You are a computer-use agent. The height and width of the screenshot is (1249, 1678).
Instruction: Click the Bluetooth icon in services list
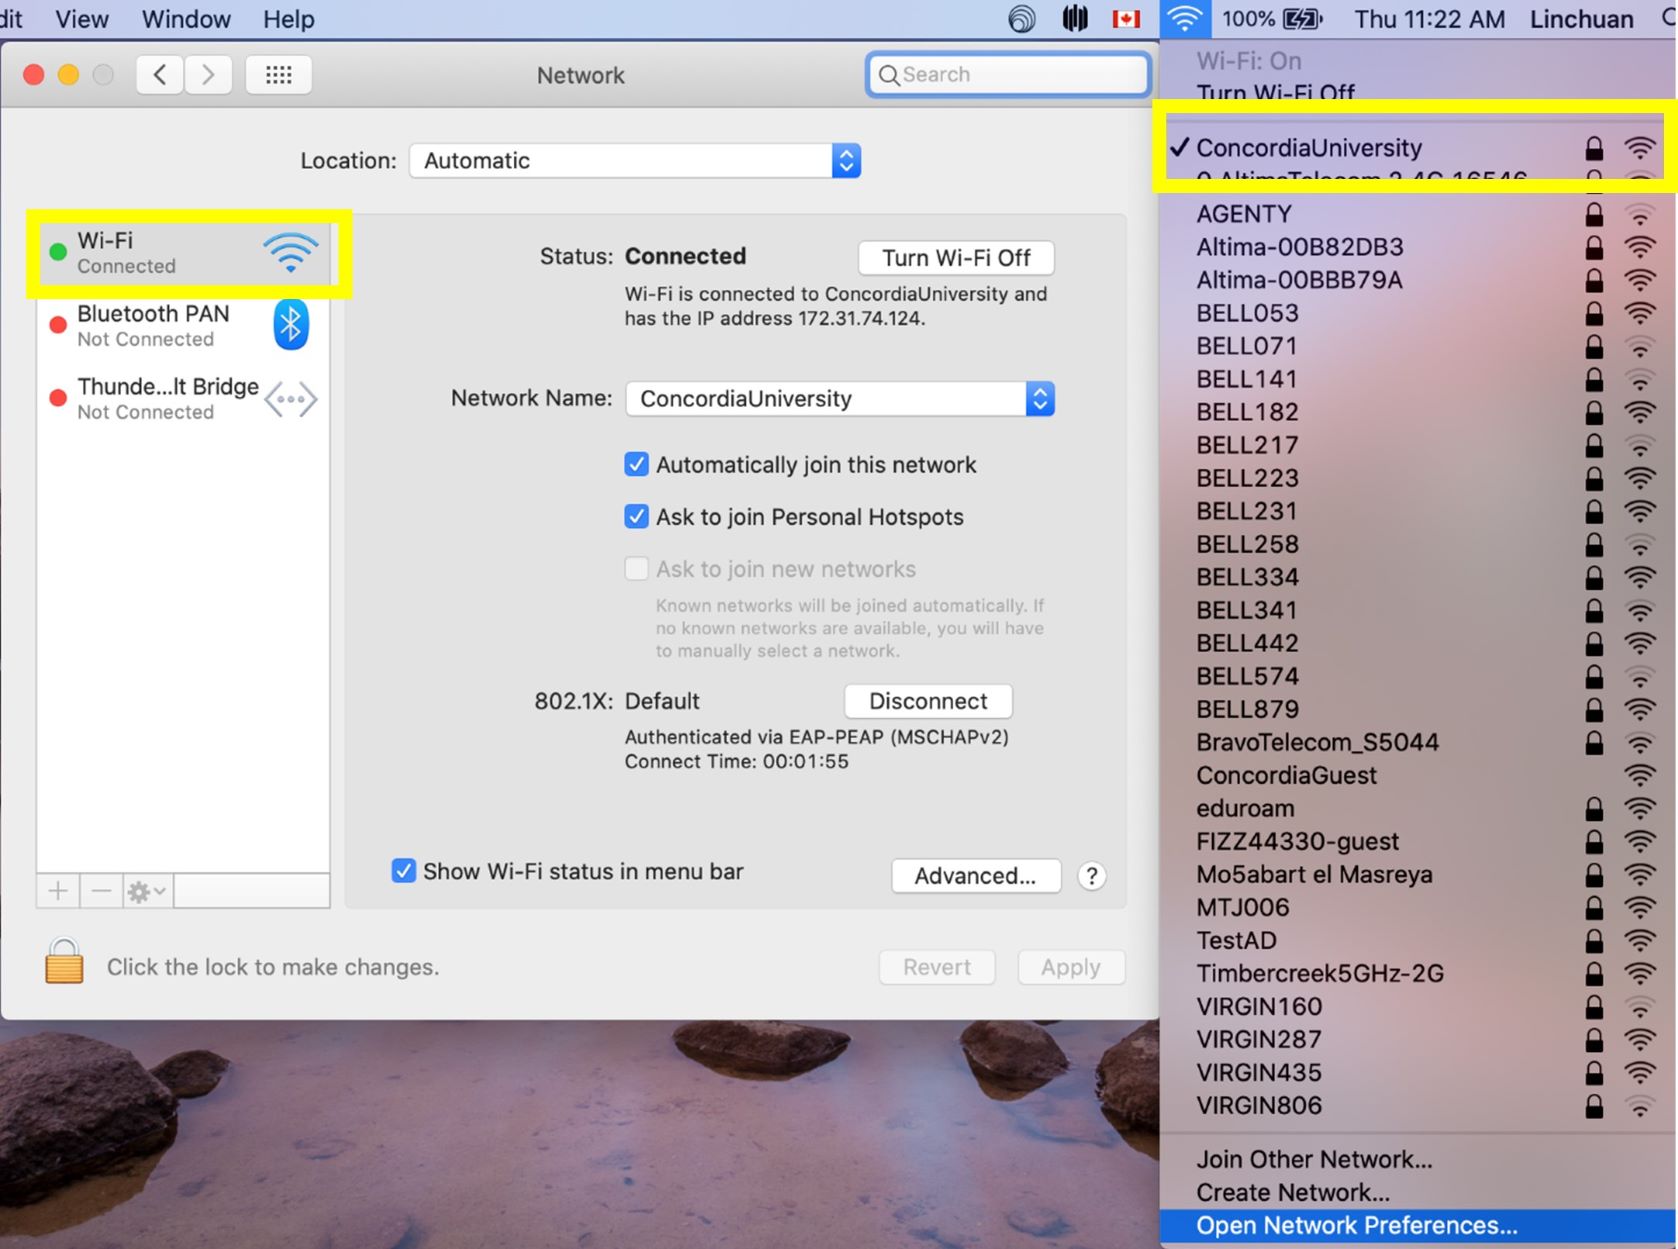(x=291, y=325)
